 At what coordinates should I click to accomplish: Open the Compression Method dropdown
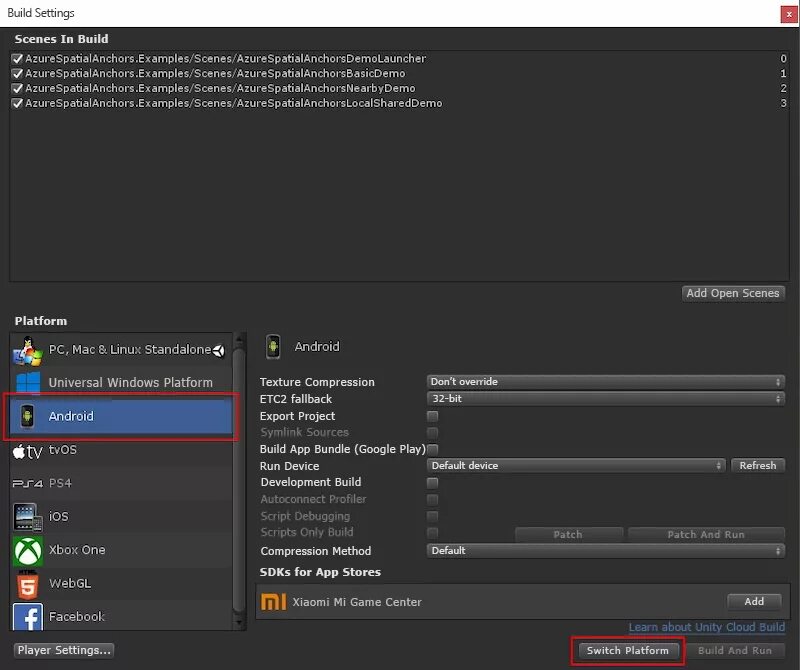[605, 551]
